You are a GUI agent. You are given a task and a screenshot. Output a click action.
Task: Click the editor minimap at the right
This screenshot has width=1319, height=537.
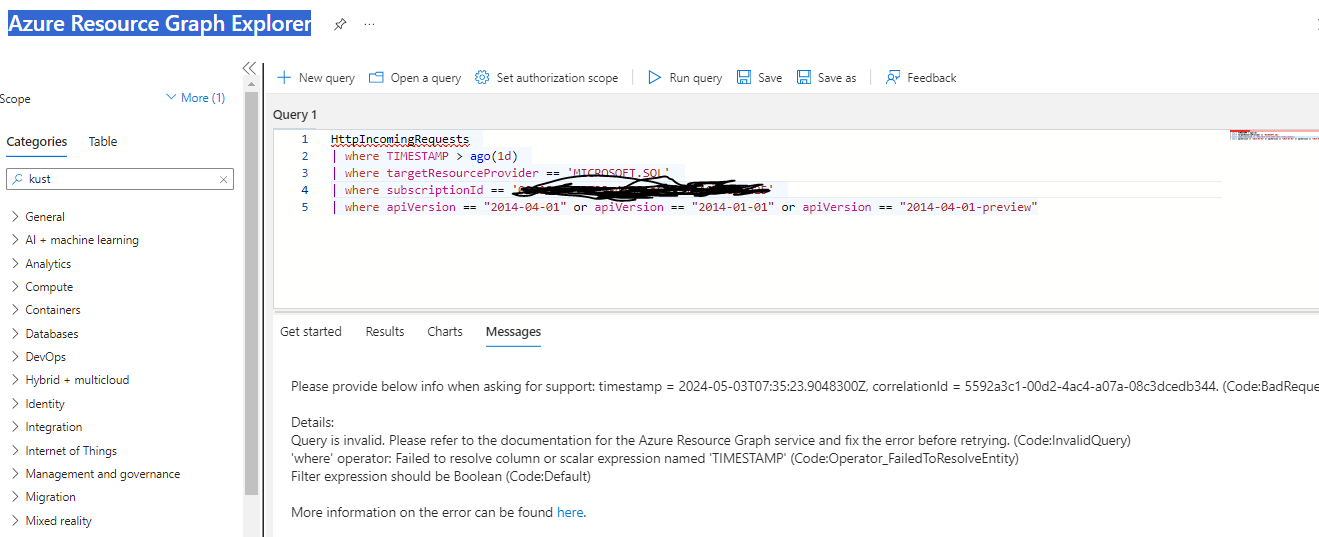pyautogui.click(x=1274, y=135)
